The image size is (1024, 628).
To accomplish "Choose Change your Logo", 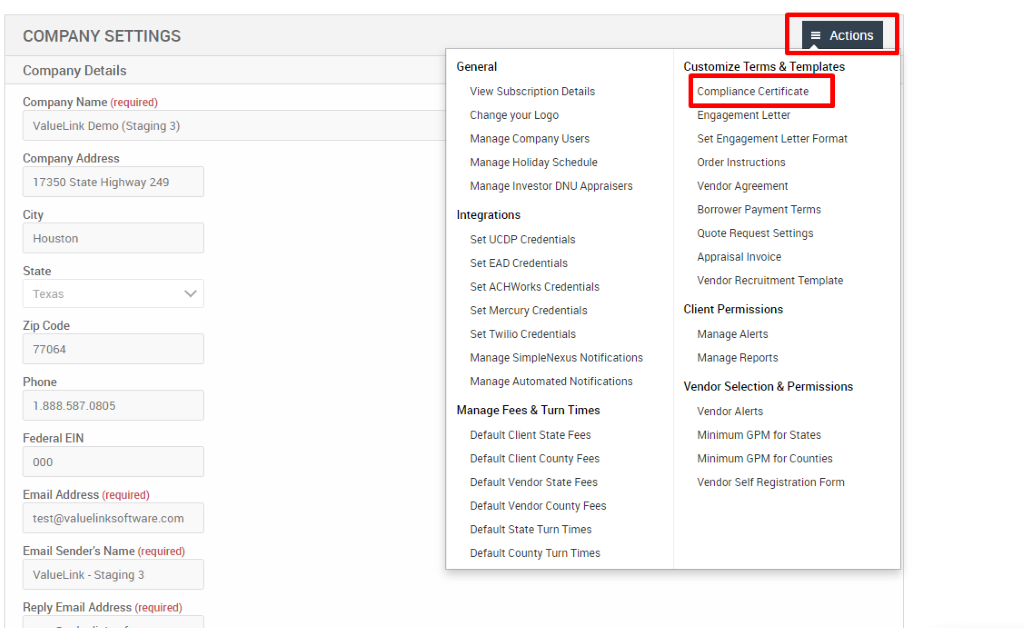I will pyautogui.click(x=514, y=115).
